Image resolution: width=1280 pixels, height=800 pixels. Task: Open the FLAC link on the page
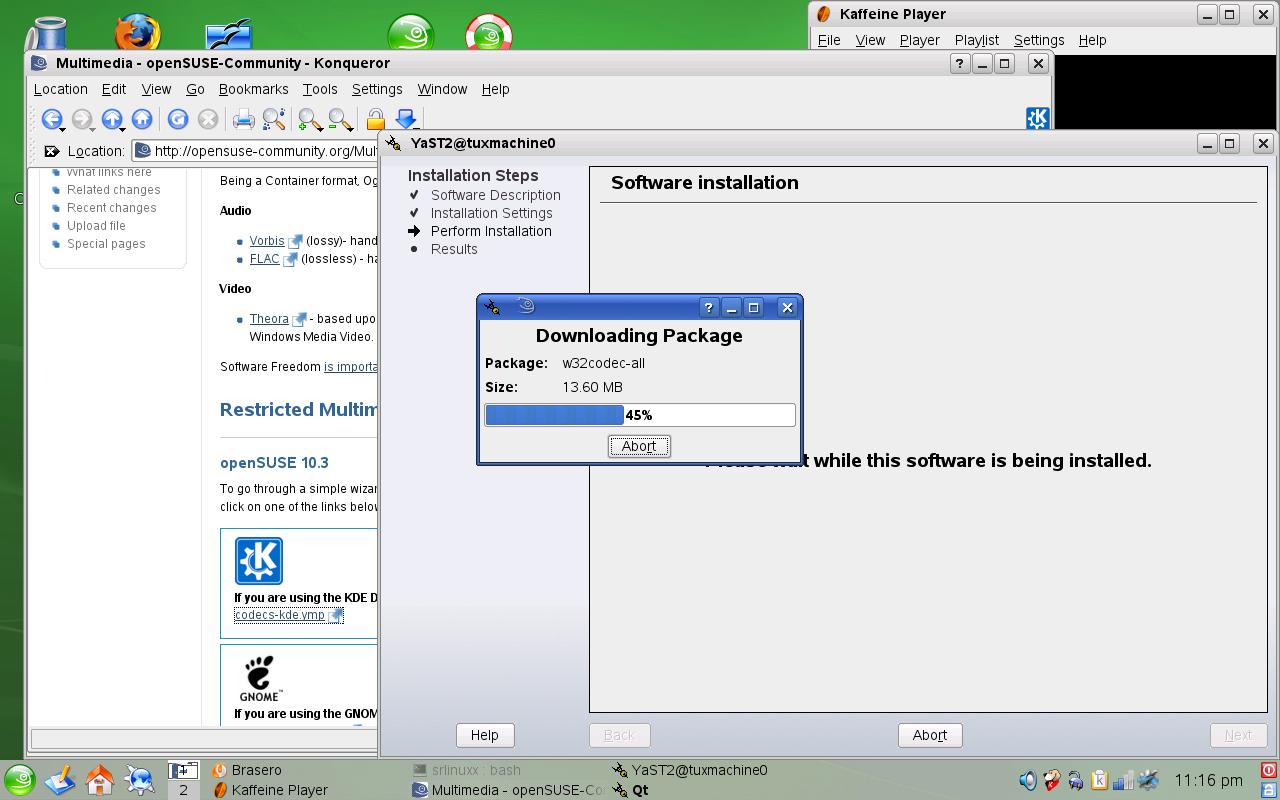click(x=265, y=259)
